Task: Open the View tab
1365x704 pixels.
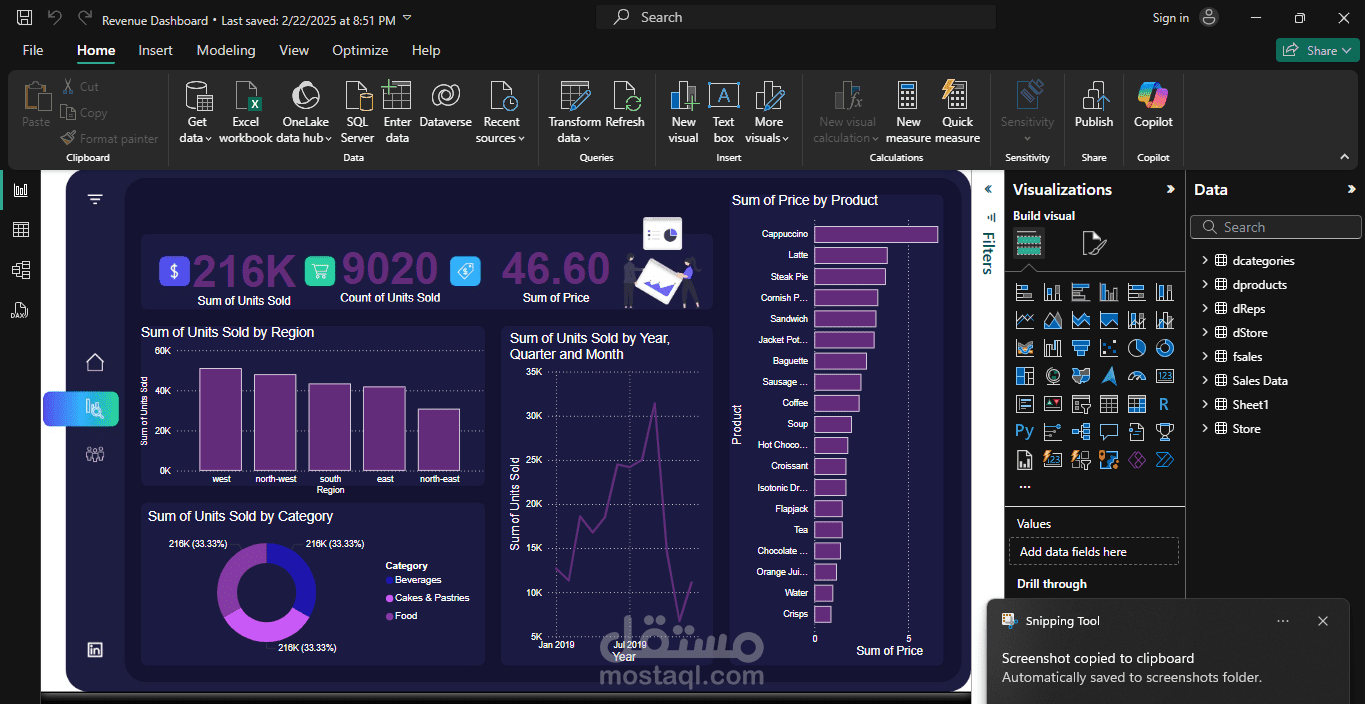Action: [294, 50]
